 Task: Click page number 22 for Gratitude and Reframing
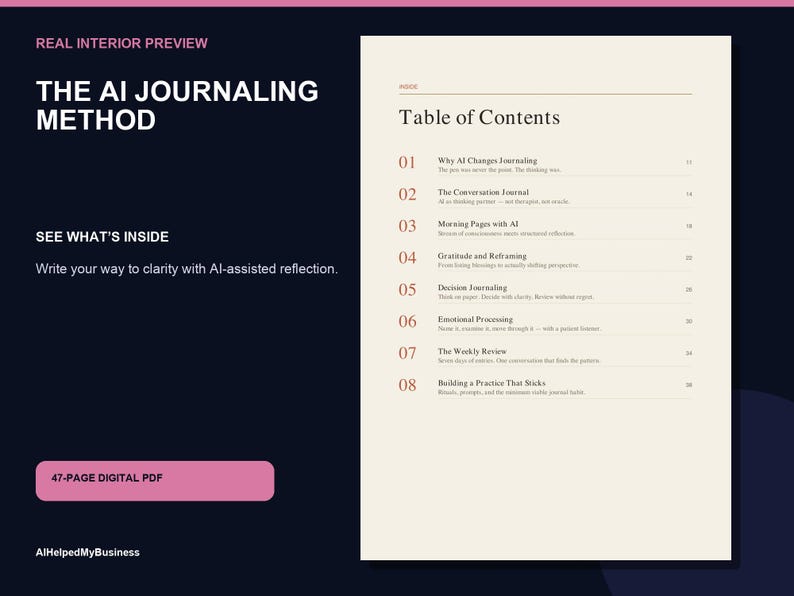[x=689, y=258]
